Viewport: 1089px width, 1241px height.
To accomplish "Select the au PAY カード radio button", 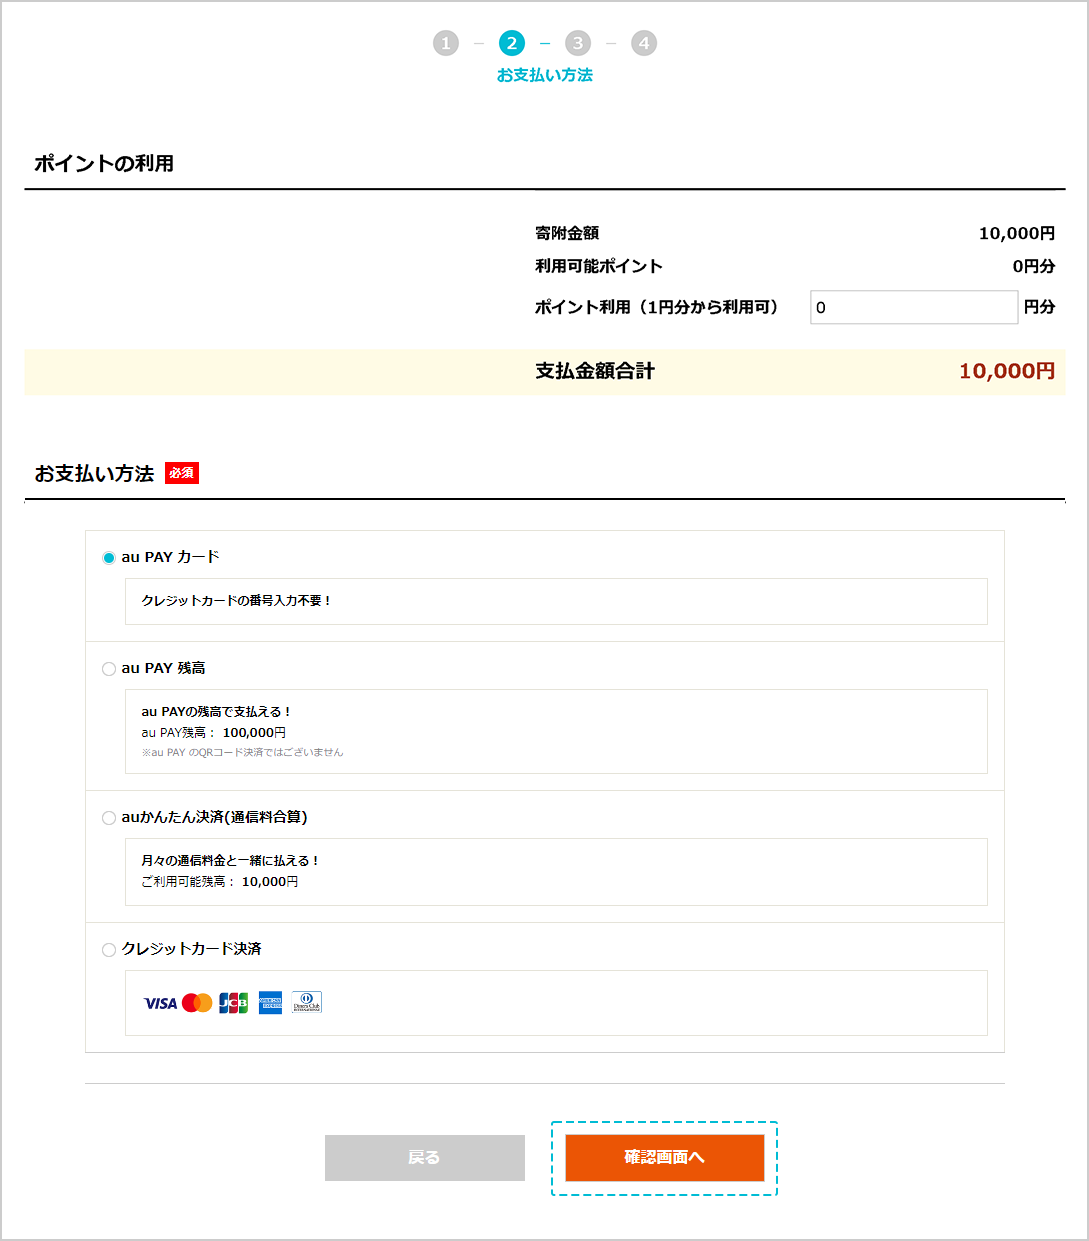I will pos(109,558).
